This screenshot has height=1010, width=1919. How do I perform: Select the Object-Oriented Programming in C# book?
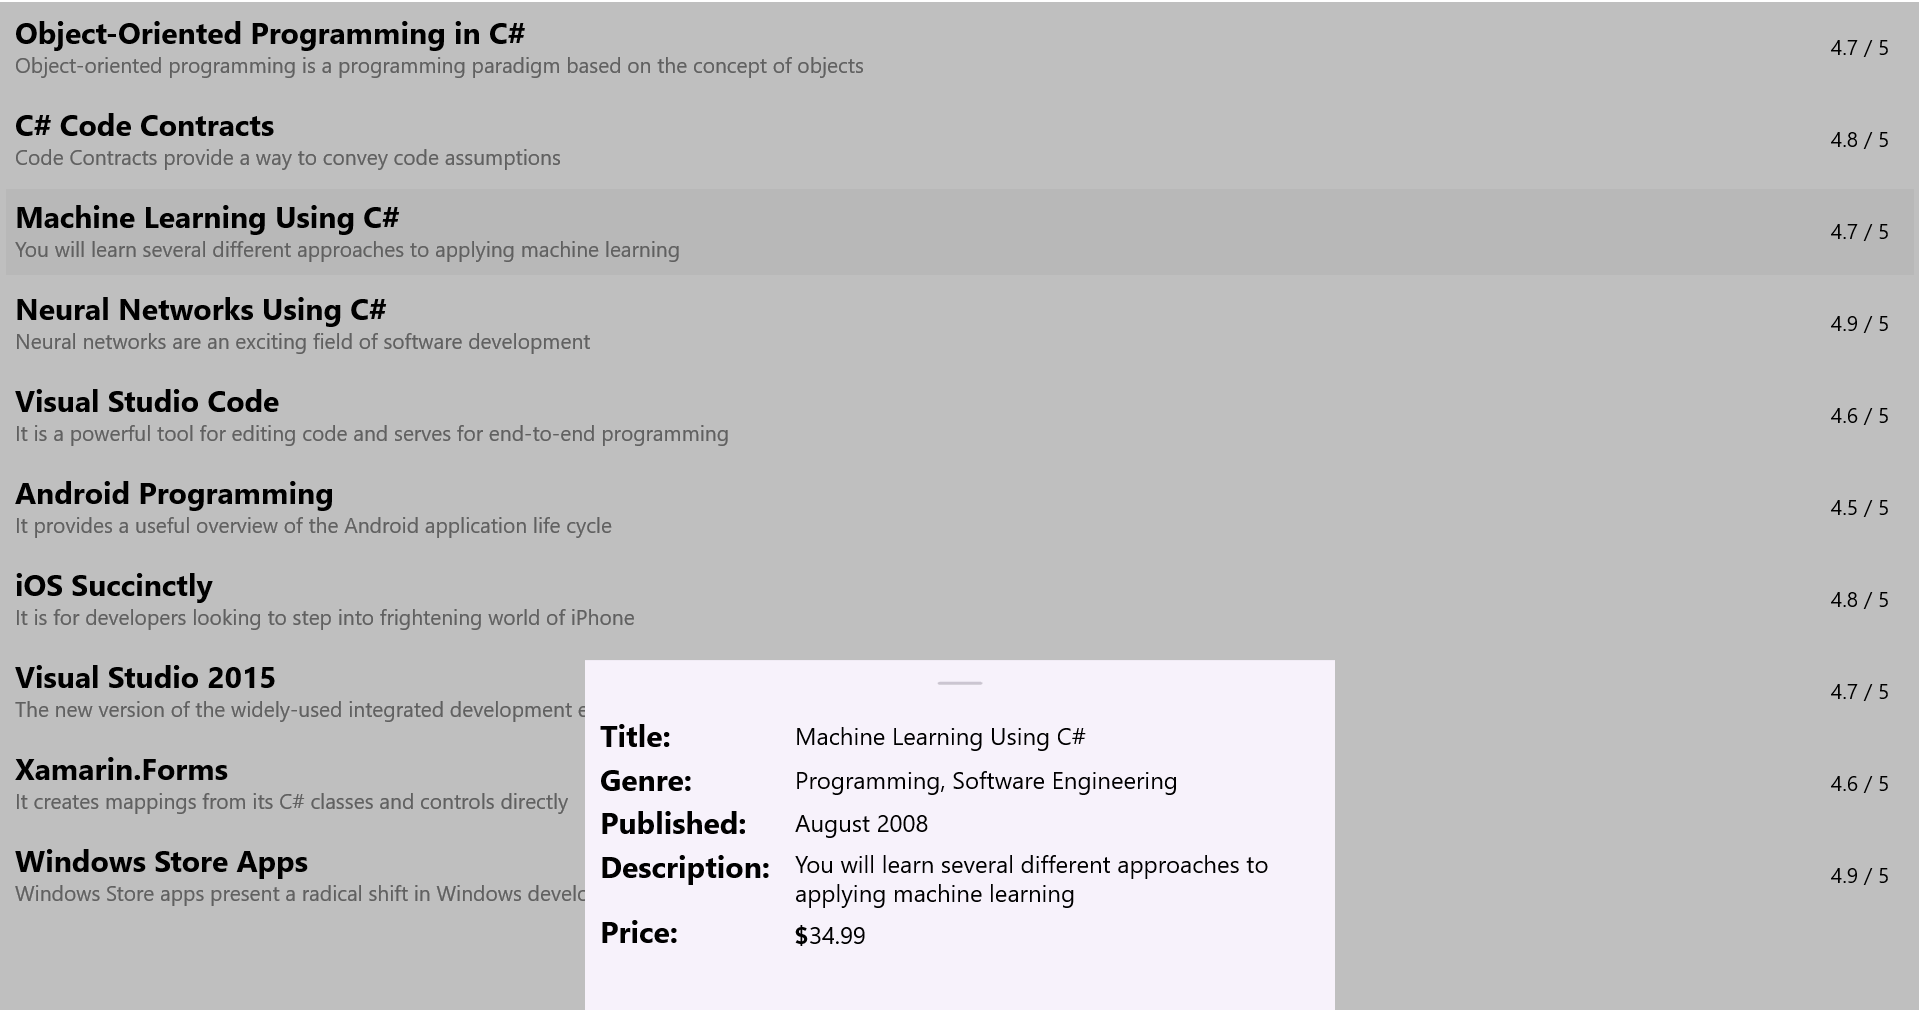(270, 35)
